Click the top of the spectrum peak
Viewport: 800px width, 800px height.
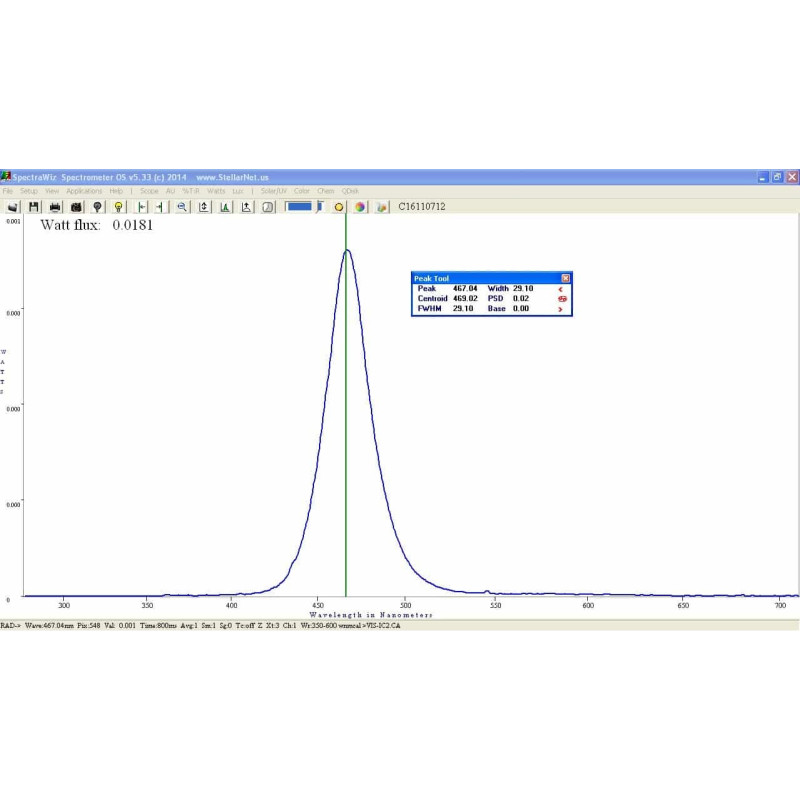point(346,250)
